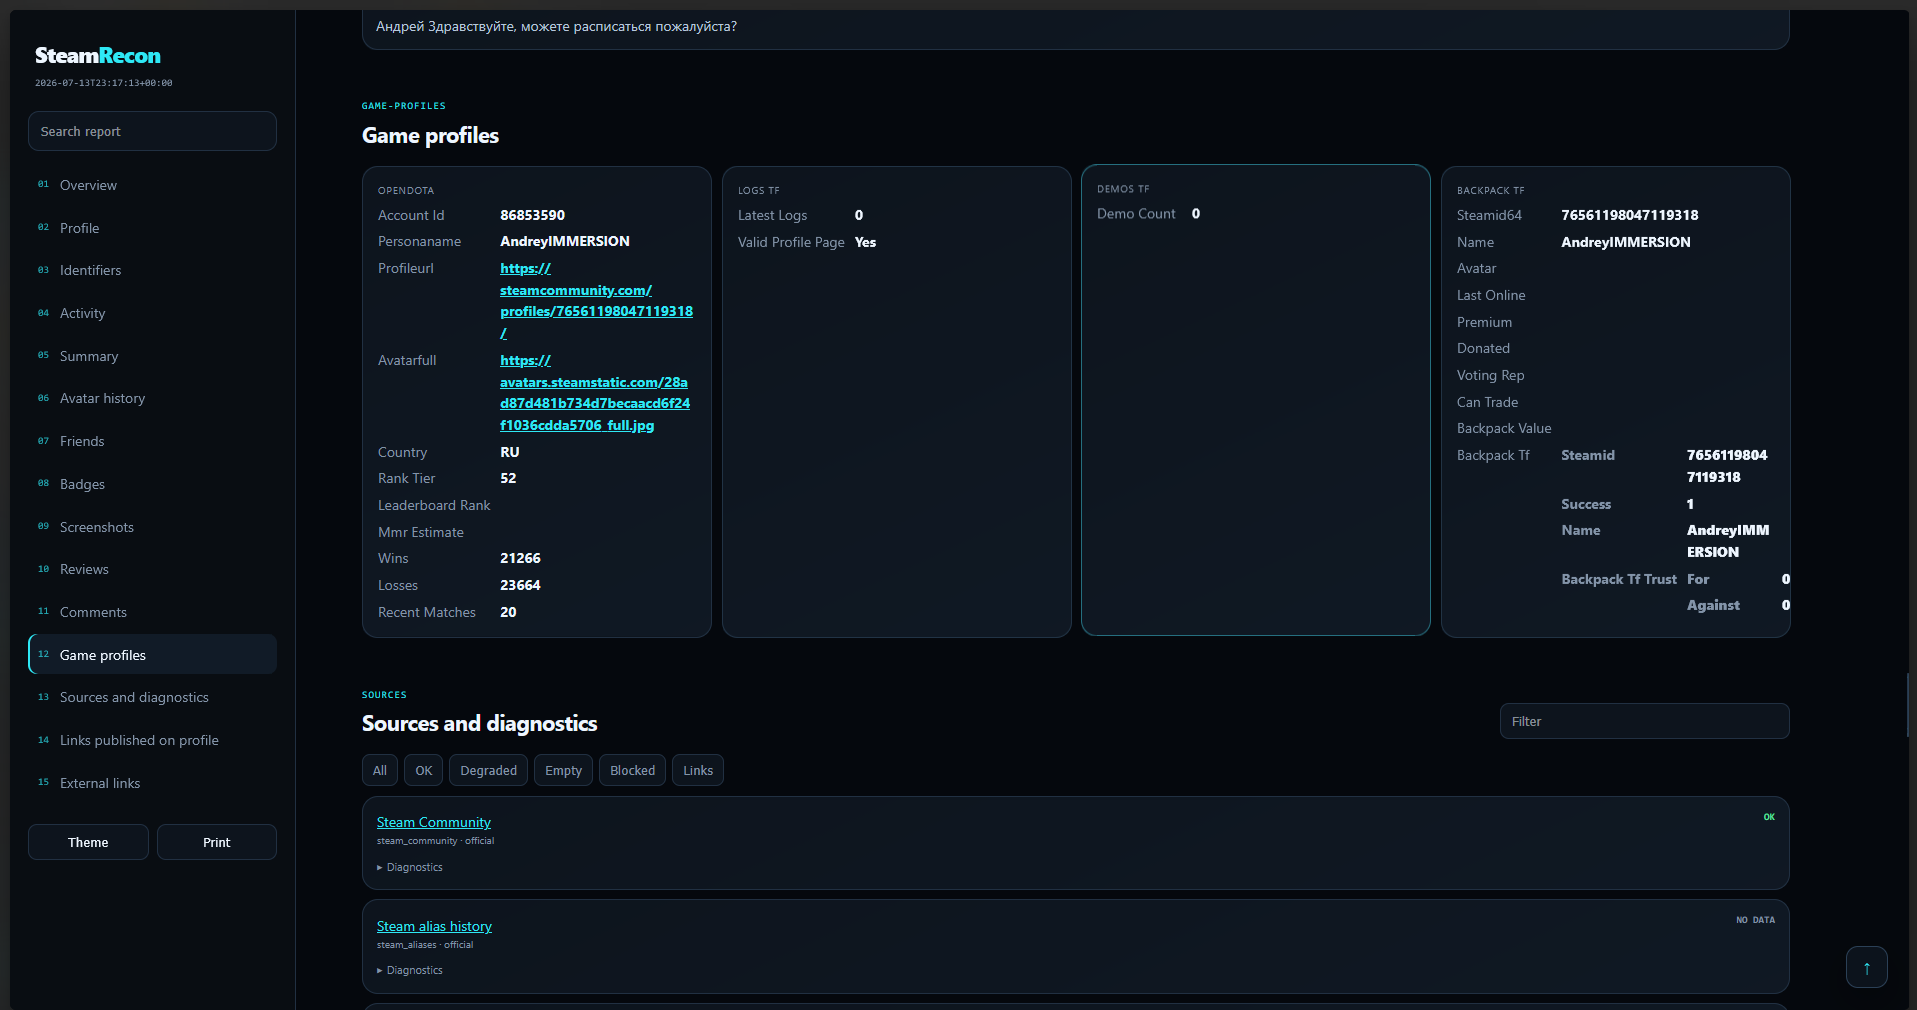Click Recent Matches value 20
This screenshot has height=1010, width=1917.
508,612
